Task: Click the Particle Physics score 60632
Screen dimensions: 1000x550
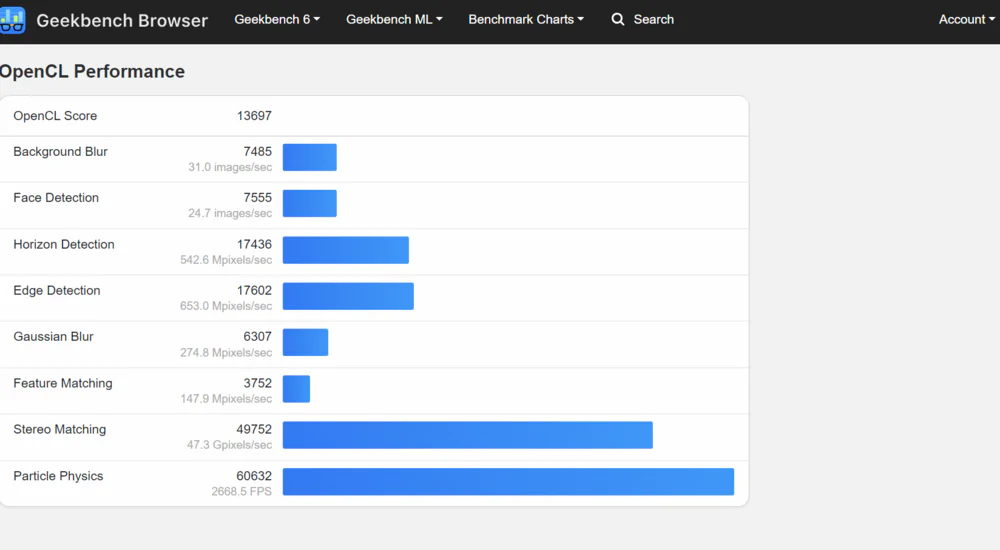Action: tap(254, 476)
